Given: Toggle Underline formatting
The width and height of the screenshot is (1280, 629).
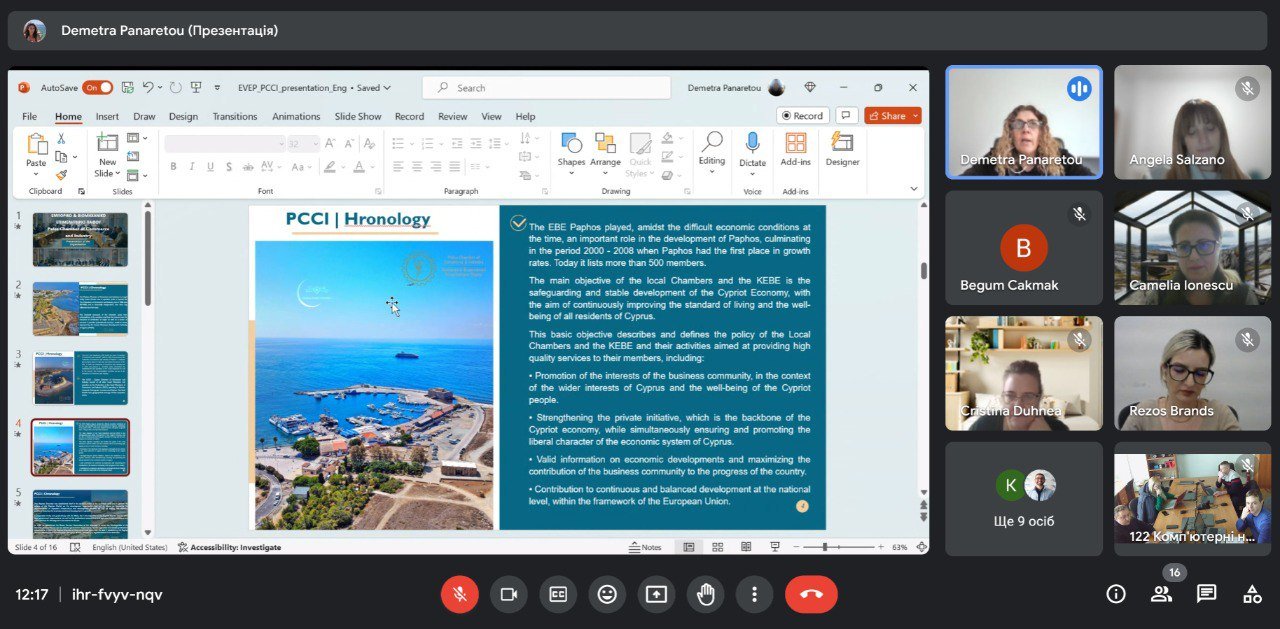Looking at the screenshot, I should click(209, 167).
